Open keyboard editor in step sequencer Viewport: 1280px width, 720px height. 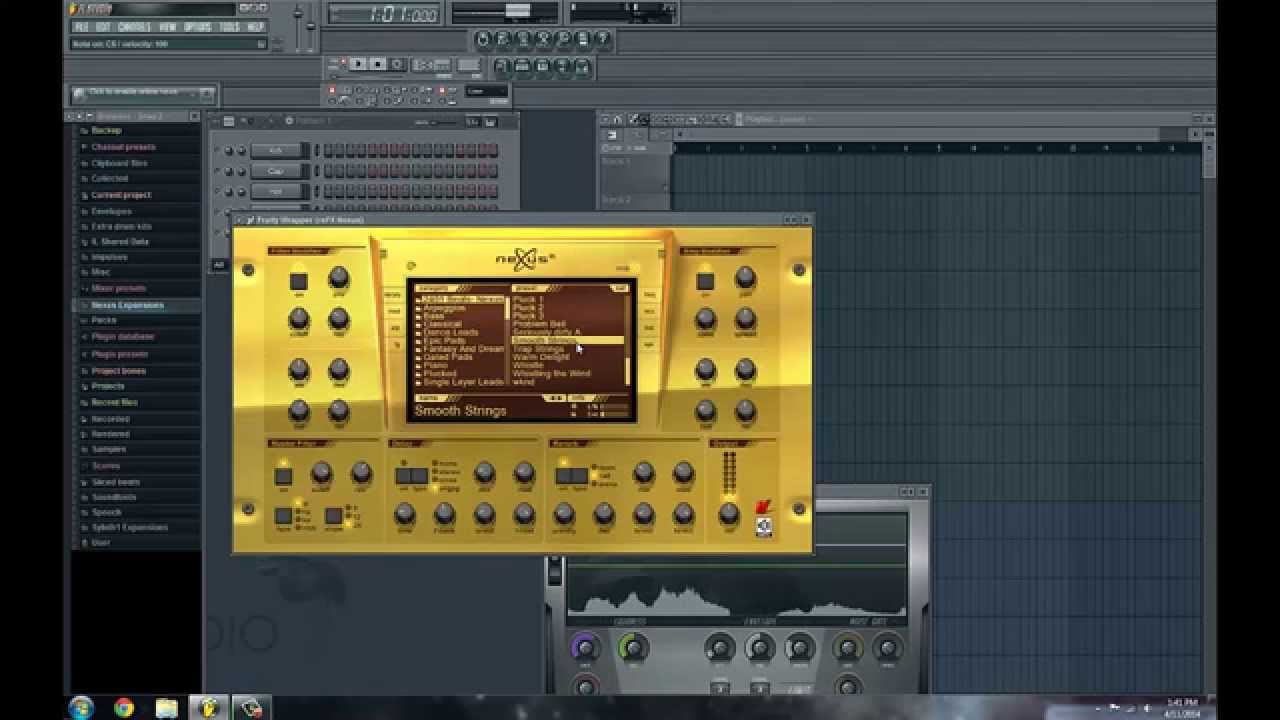490,121
